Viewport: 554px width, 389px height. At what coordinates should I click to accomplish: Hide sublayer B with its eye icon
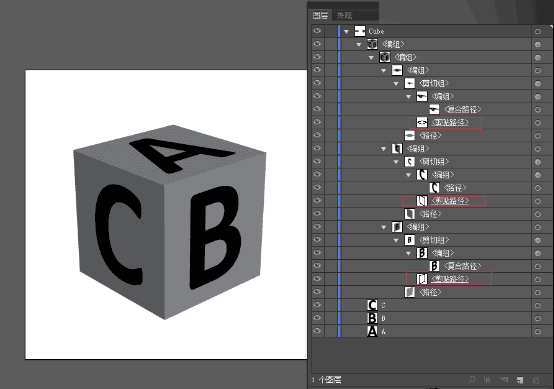click(x=317, y=318)
